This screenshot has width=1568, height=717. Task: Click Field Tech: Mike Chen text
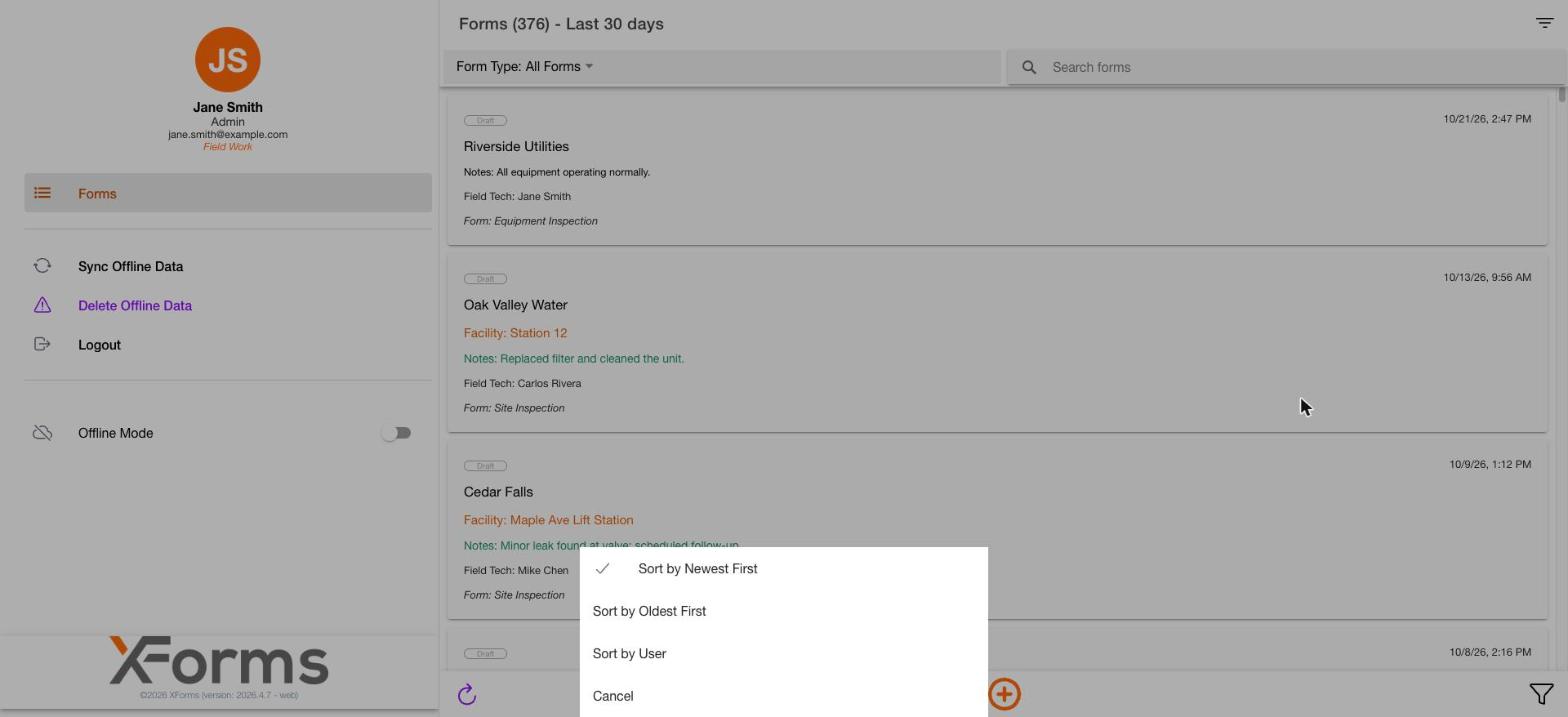pyautogui.click(x=516, y=570)
